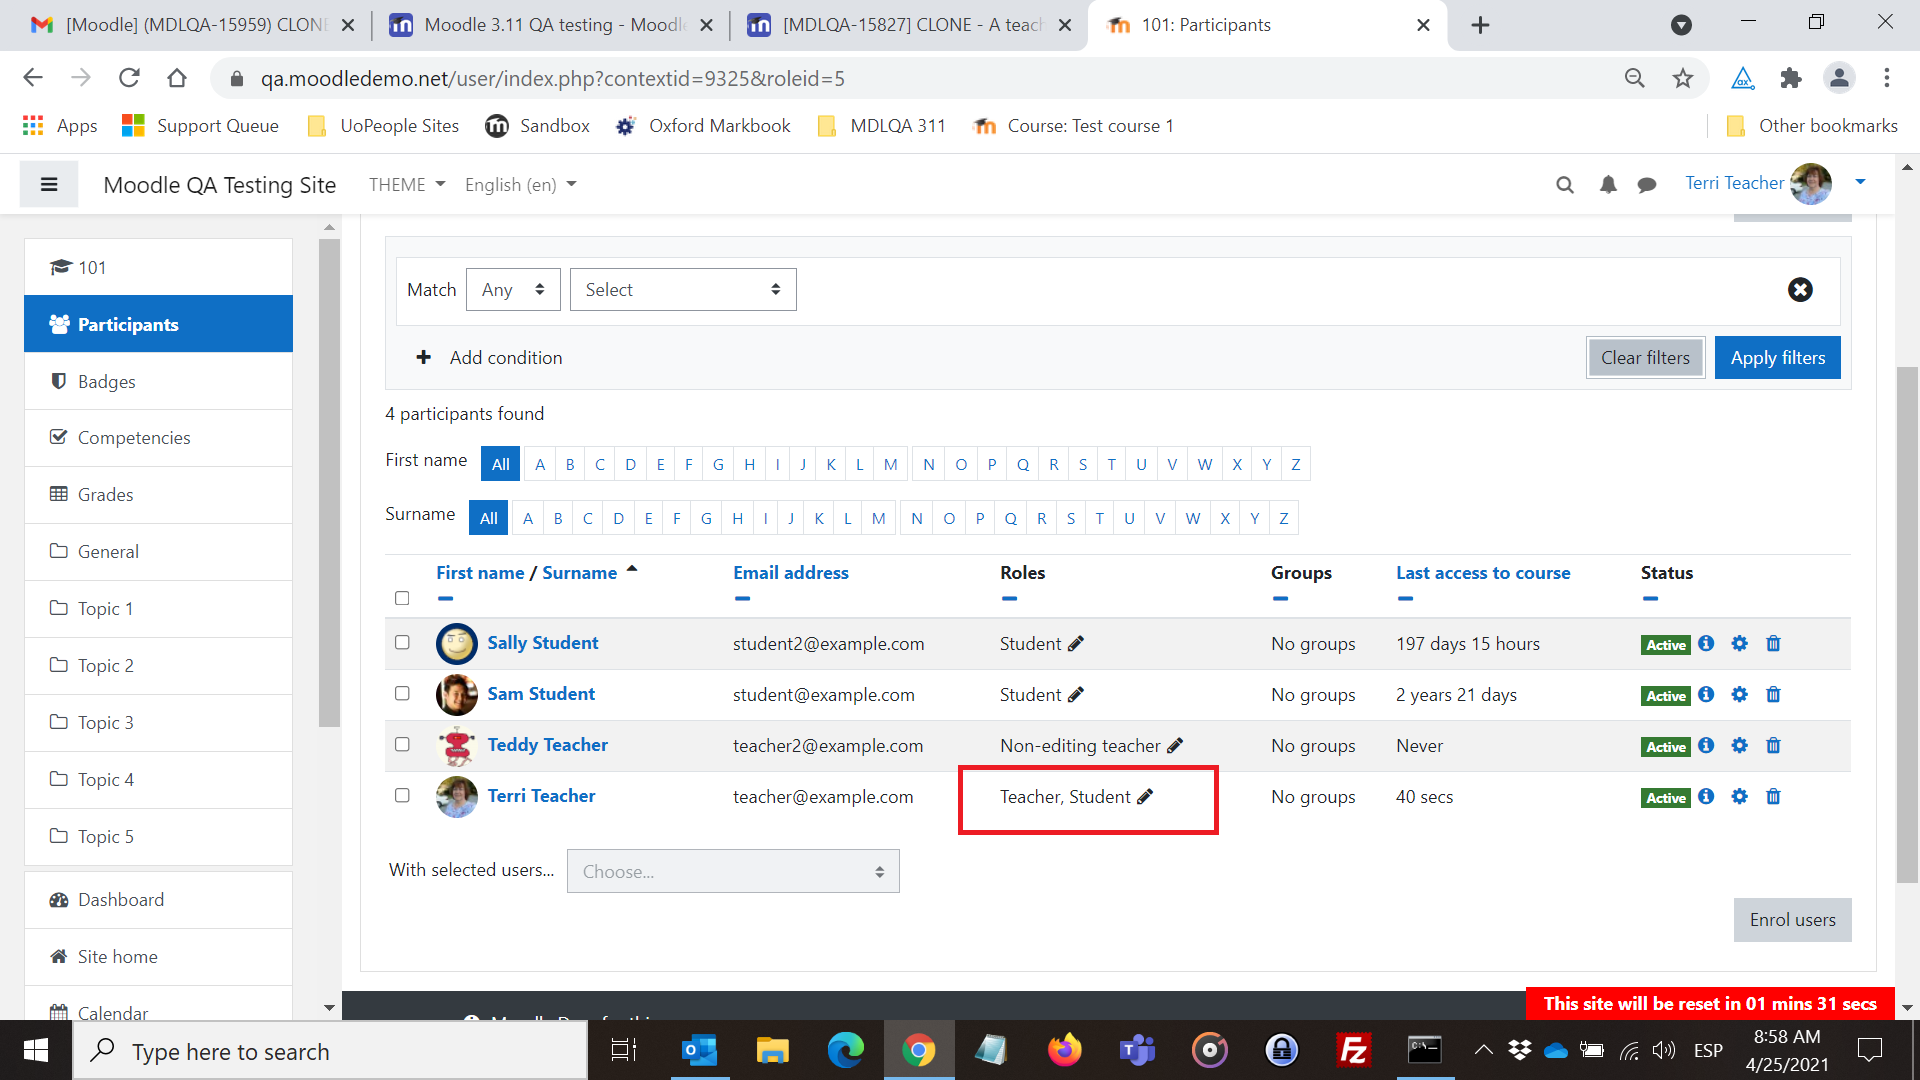Expand the THEME menu
This screenshot has height=1080, width=1920.
(407, 185)
